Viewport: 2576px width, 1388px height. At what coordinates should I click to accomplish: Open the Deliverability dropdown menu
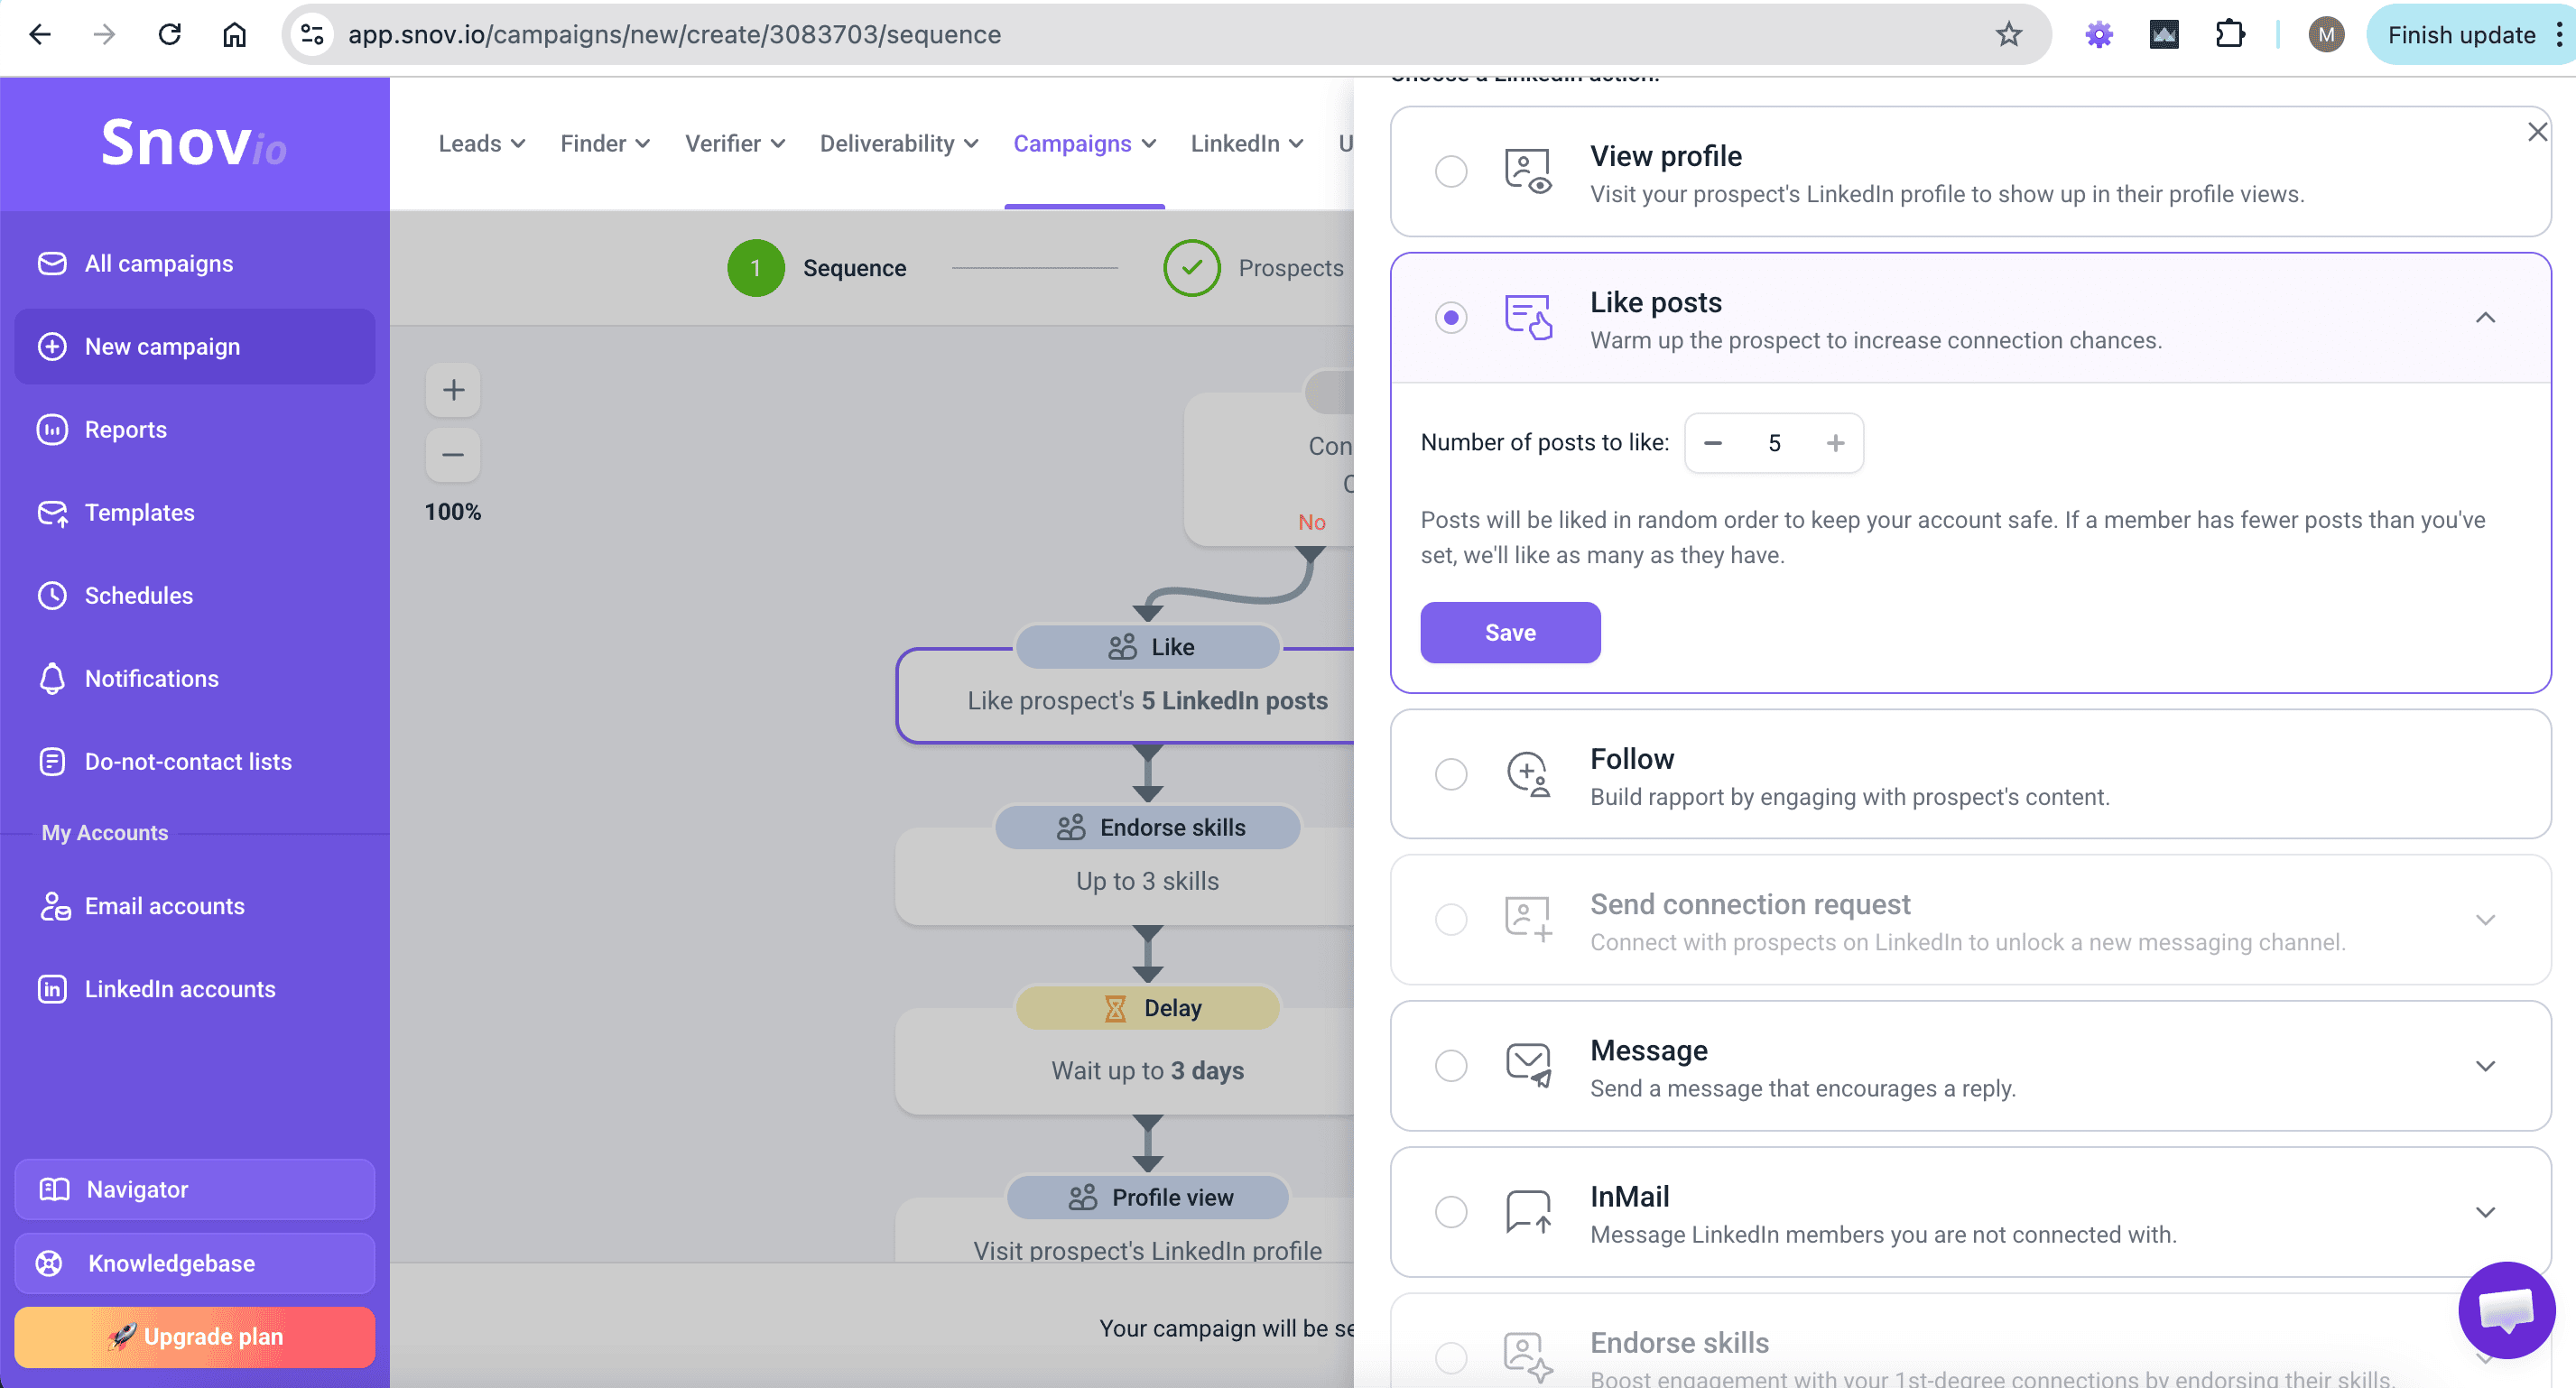pyautogui.click(x=899, y=143)
